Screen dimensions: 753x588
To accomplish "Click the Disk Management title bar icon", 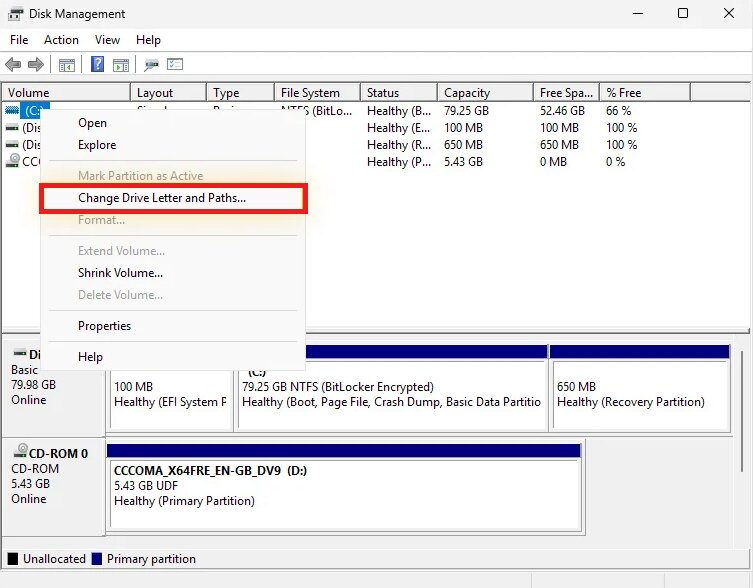I will pyautogui.click(x=15, y=14).
